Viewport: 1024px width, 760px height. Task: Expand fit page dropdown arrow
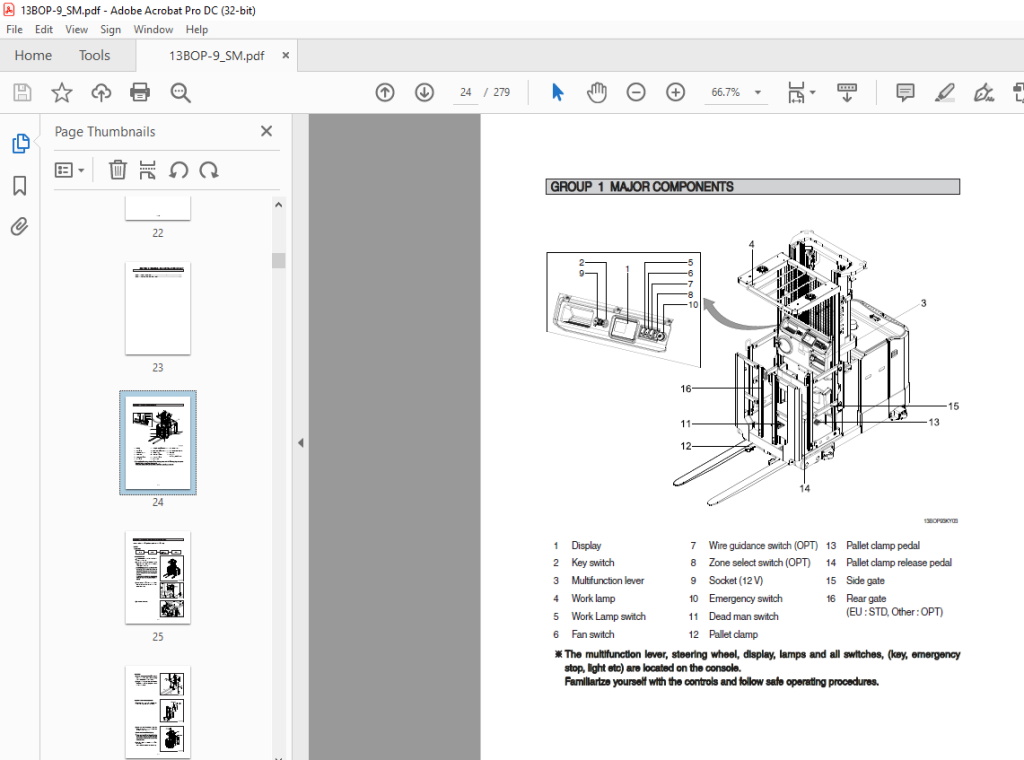point(812,93)
